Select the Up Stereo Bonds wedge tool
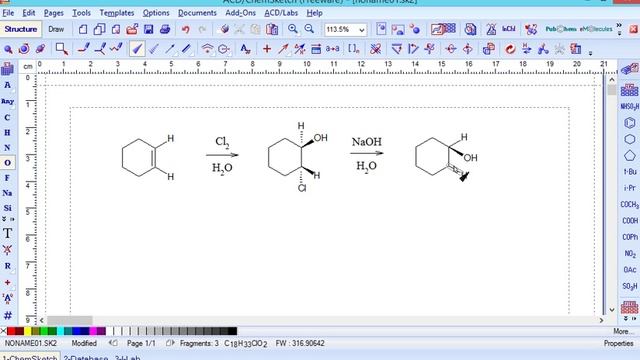The image size is (640, 360). tap(137, 49)
